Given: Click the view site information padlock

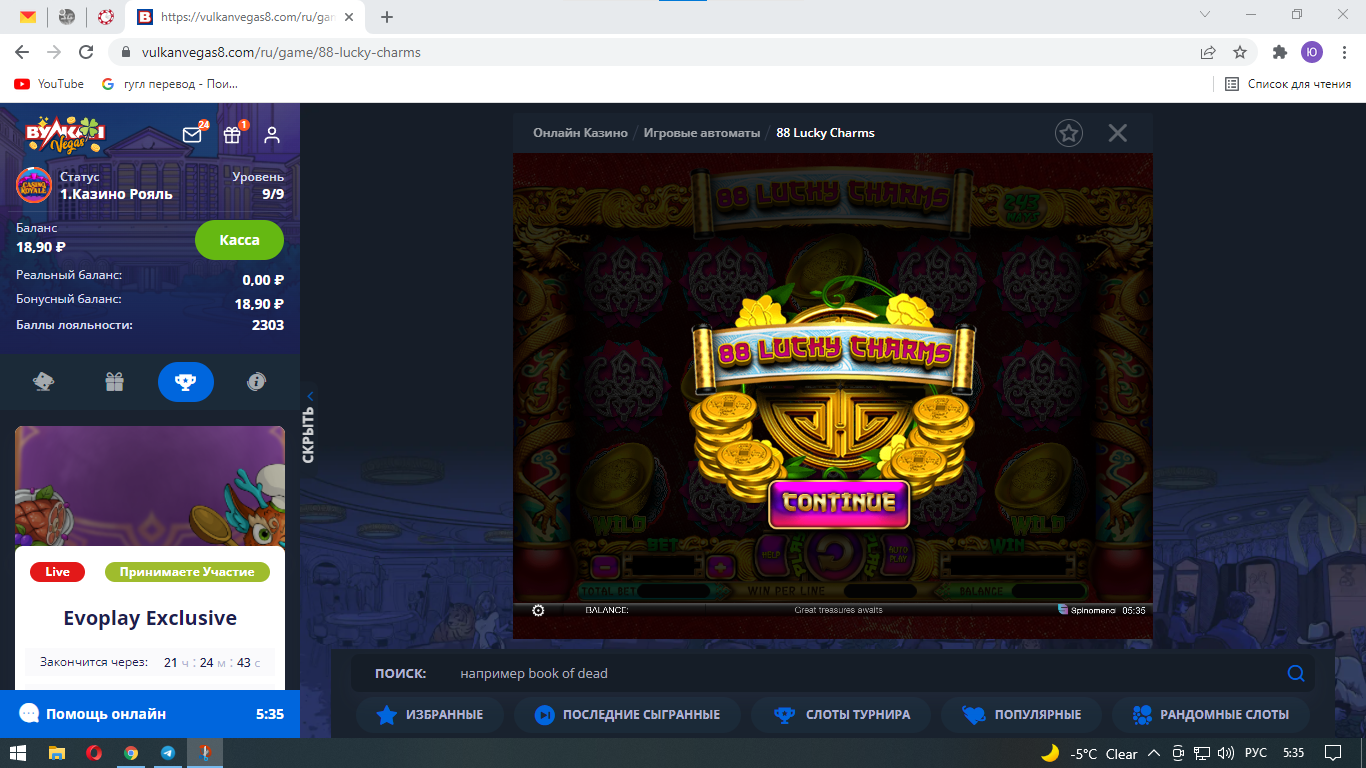Looking at the screenshot, I should (126, 52).
